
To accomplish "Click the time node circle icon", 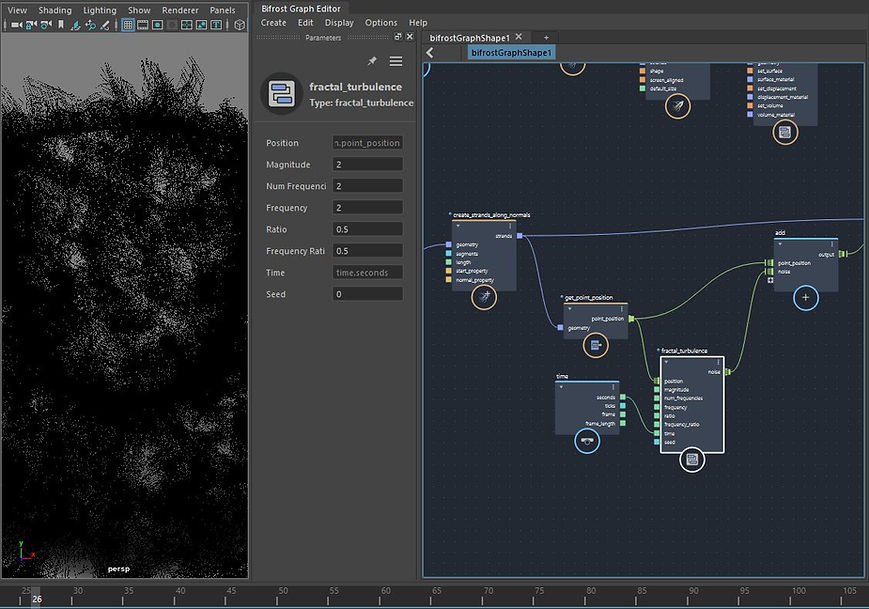I will [587, 442].
